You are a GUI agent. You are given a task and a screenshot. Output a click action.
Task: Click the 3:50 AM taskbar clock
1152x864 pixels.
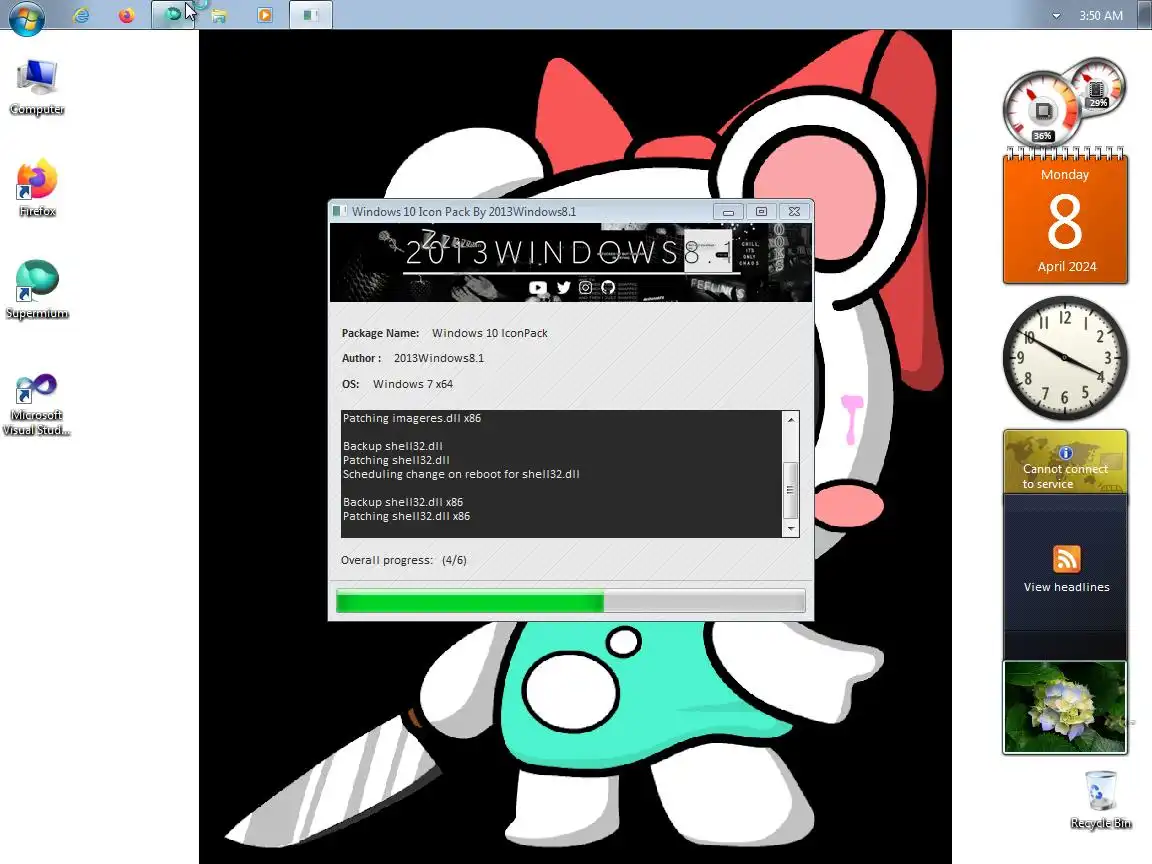click(x=1101, y=15)
